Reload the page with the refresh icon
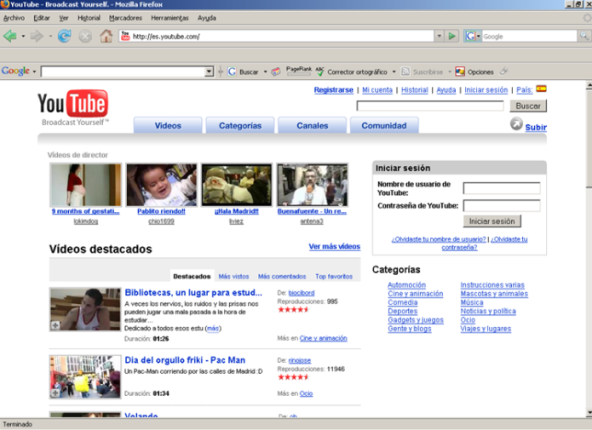The image size is (592, 430). (65, 36)
